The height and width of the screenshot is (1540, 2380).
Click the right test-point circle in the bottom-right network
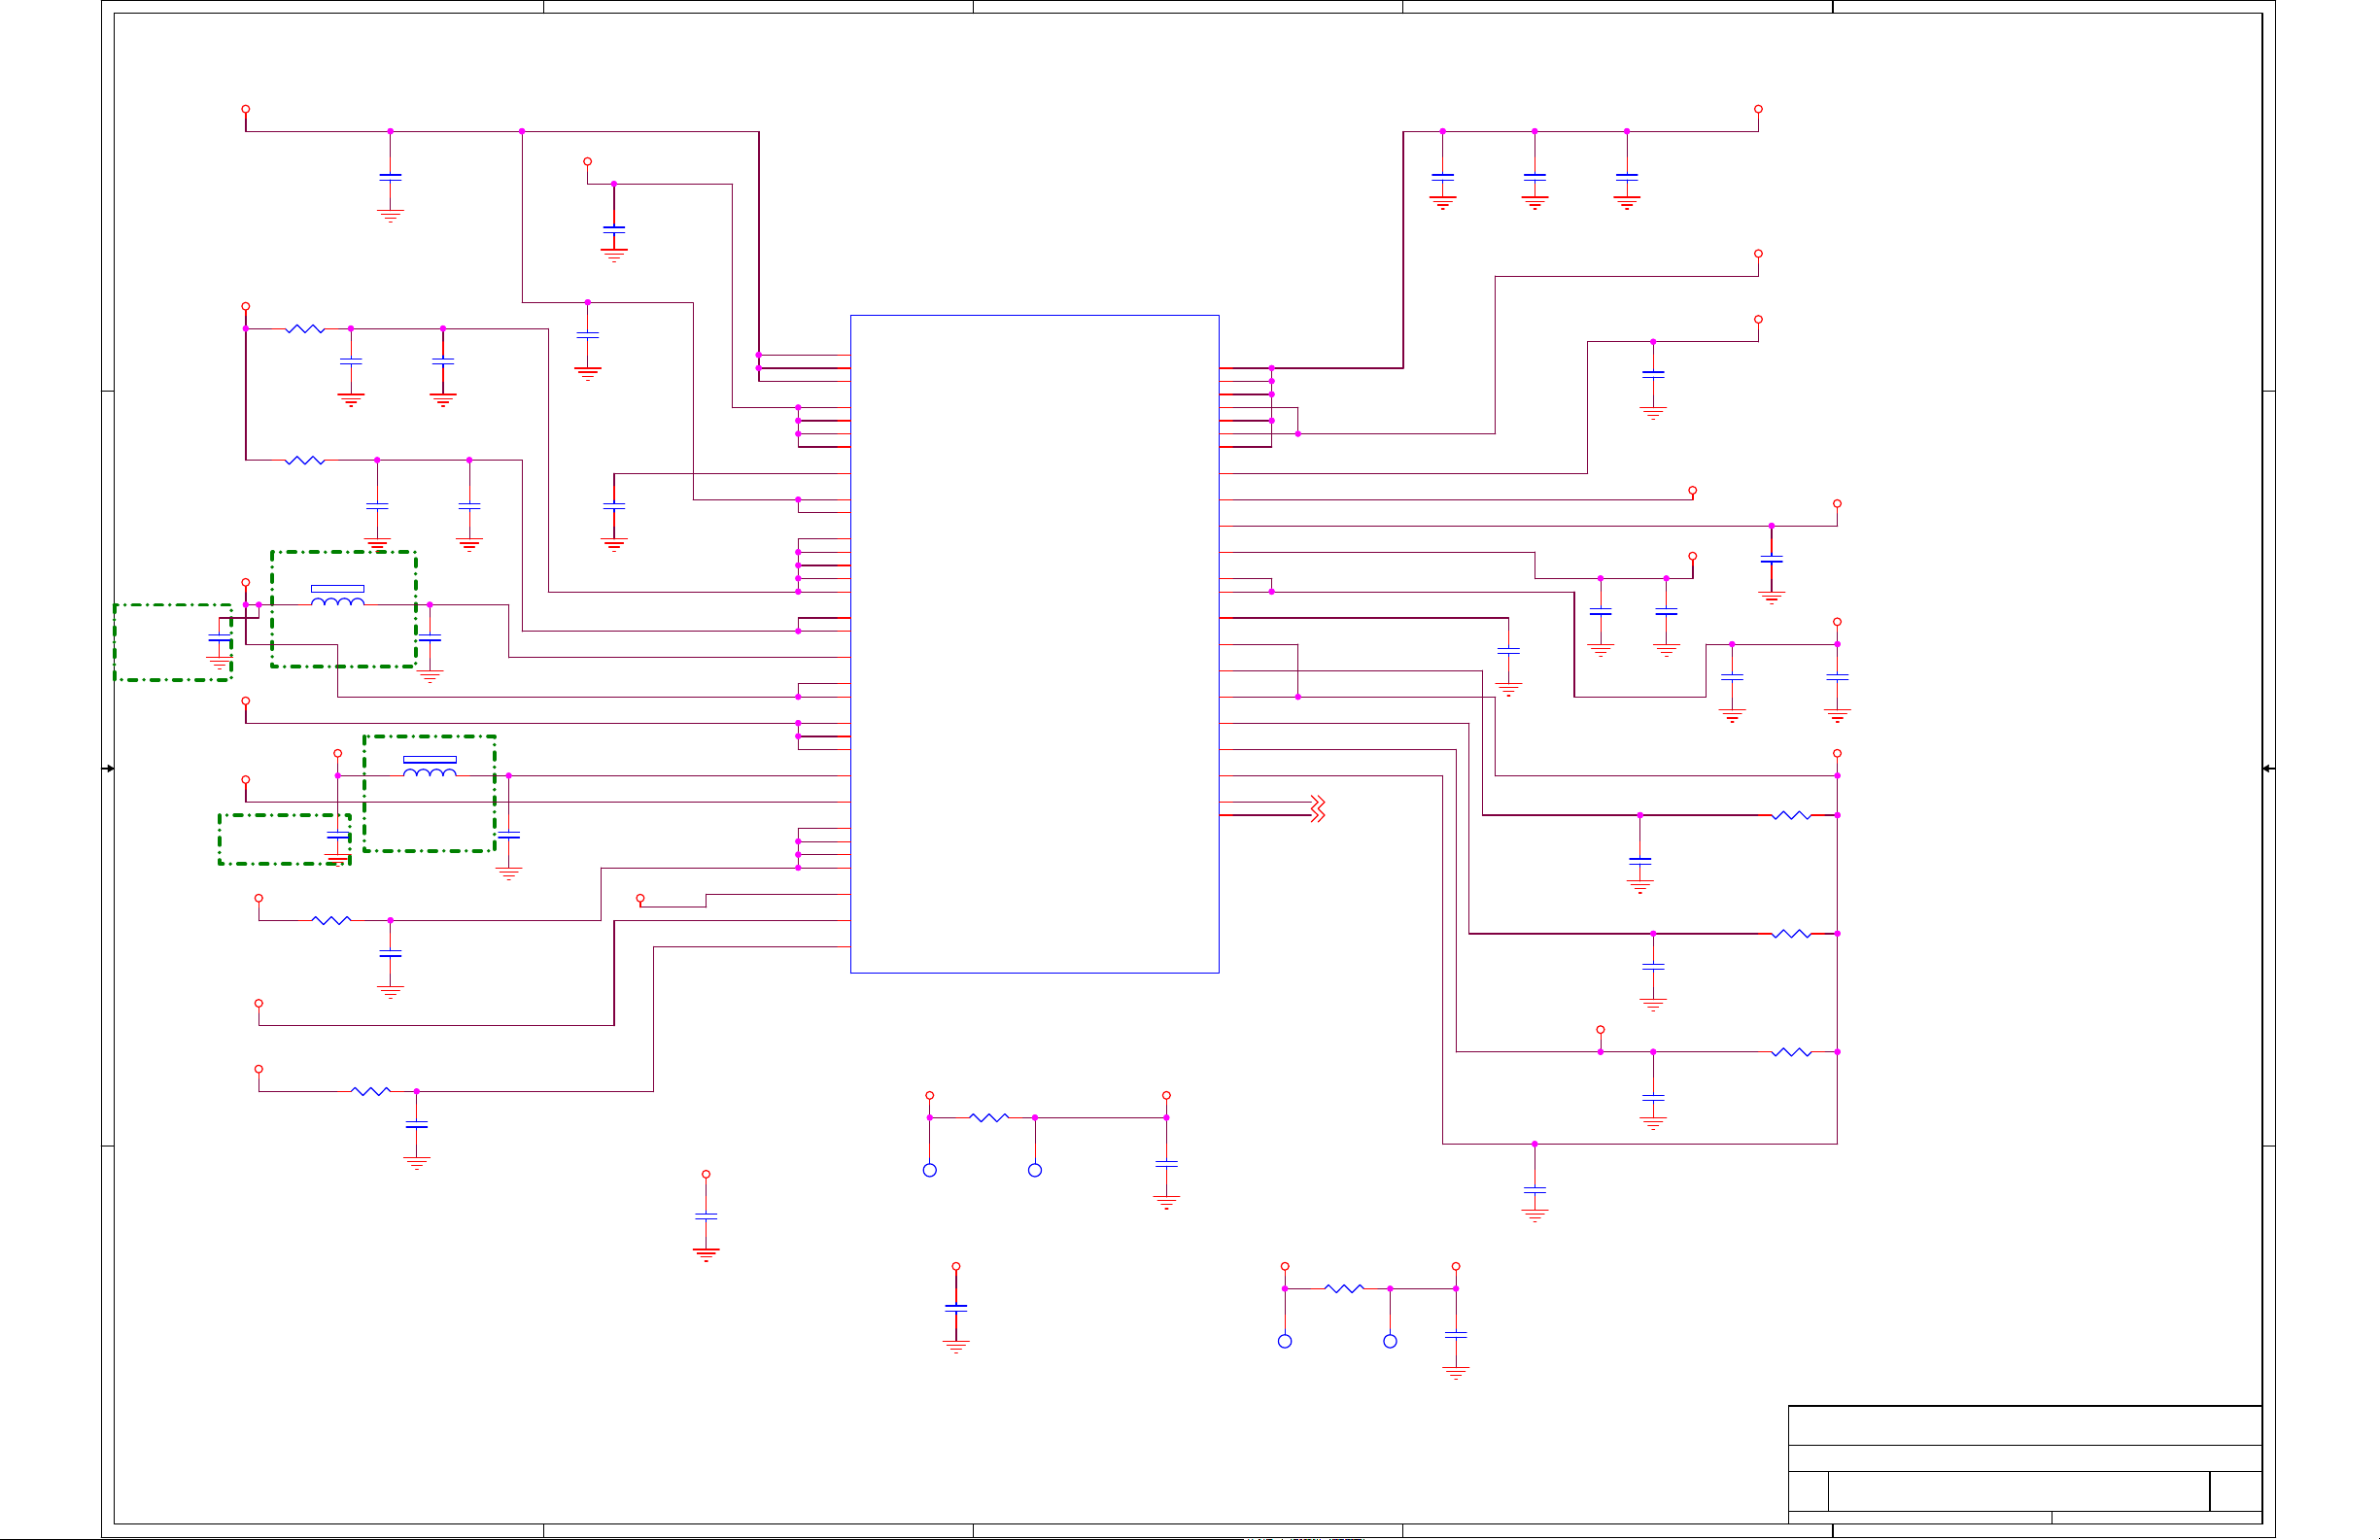(1389, 1341)
